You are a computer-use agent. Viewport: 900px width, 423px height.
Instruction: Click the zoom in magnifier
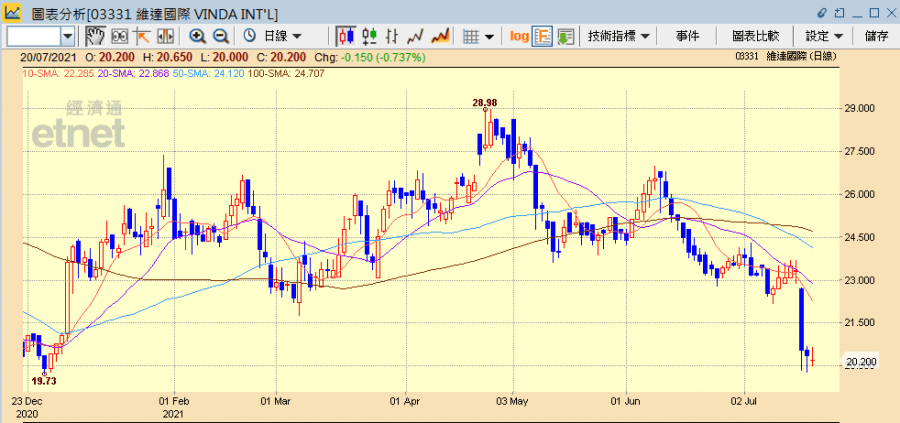197,36
